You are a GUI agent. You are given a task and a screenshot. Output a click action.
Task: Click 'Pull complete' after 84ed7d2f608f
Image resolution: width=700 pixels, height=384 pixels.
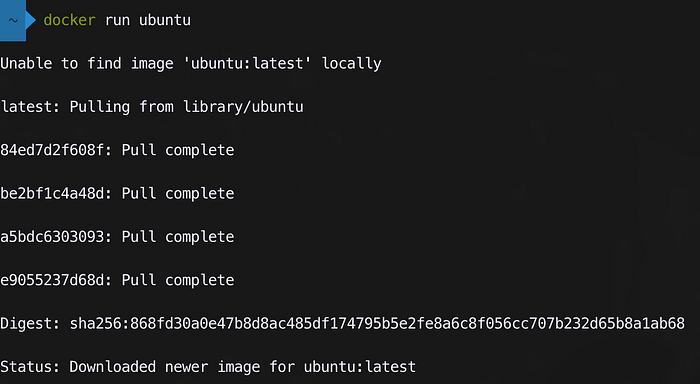point(178,150)
